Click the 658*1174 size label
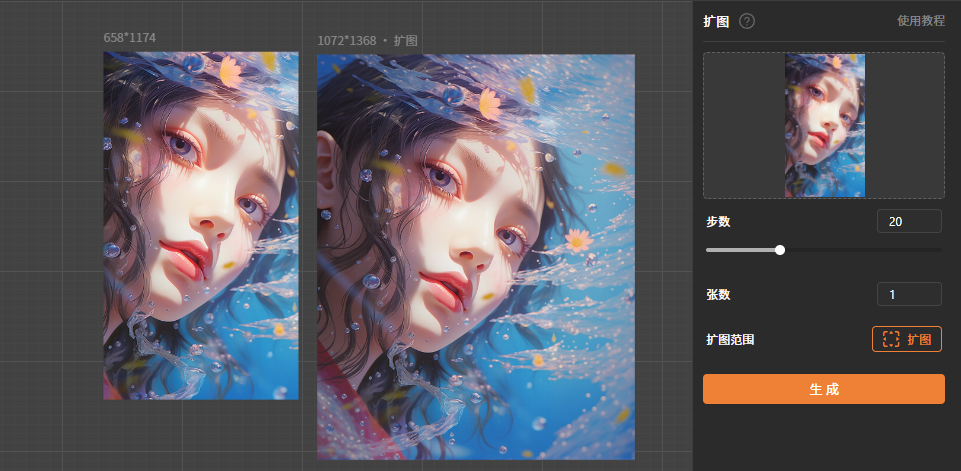 pos(129,38)
